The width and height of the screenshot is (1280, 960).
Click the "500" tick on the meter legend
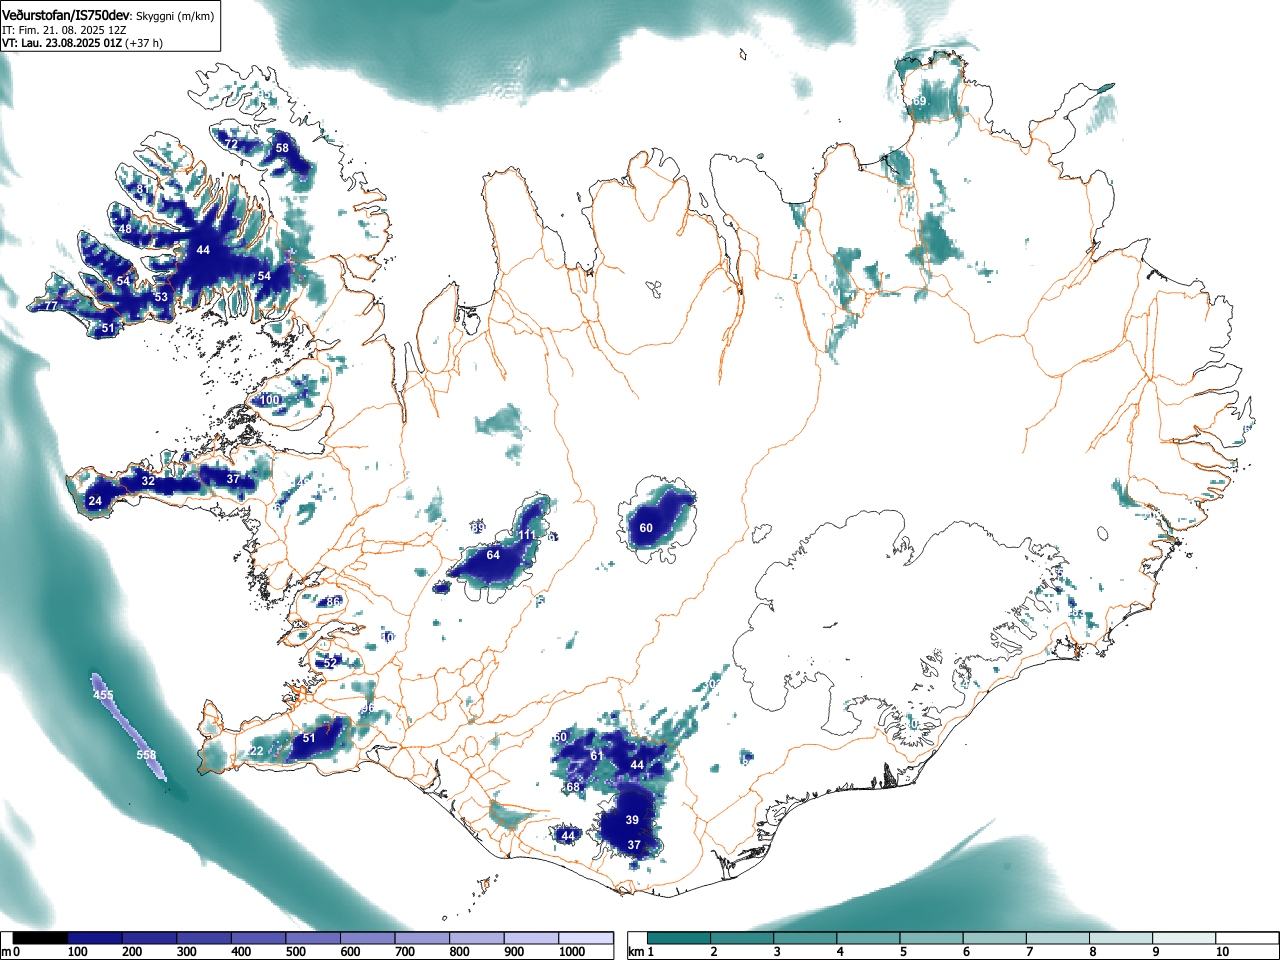[295, 951]
